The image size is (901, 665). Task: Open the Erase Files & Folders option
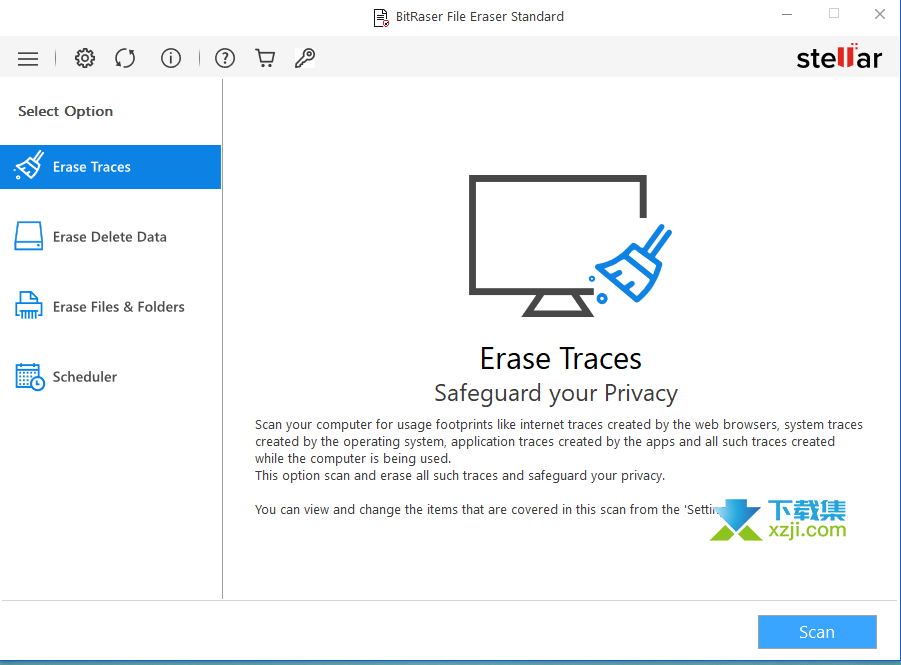110,307
